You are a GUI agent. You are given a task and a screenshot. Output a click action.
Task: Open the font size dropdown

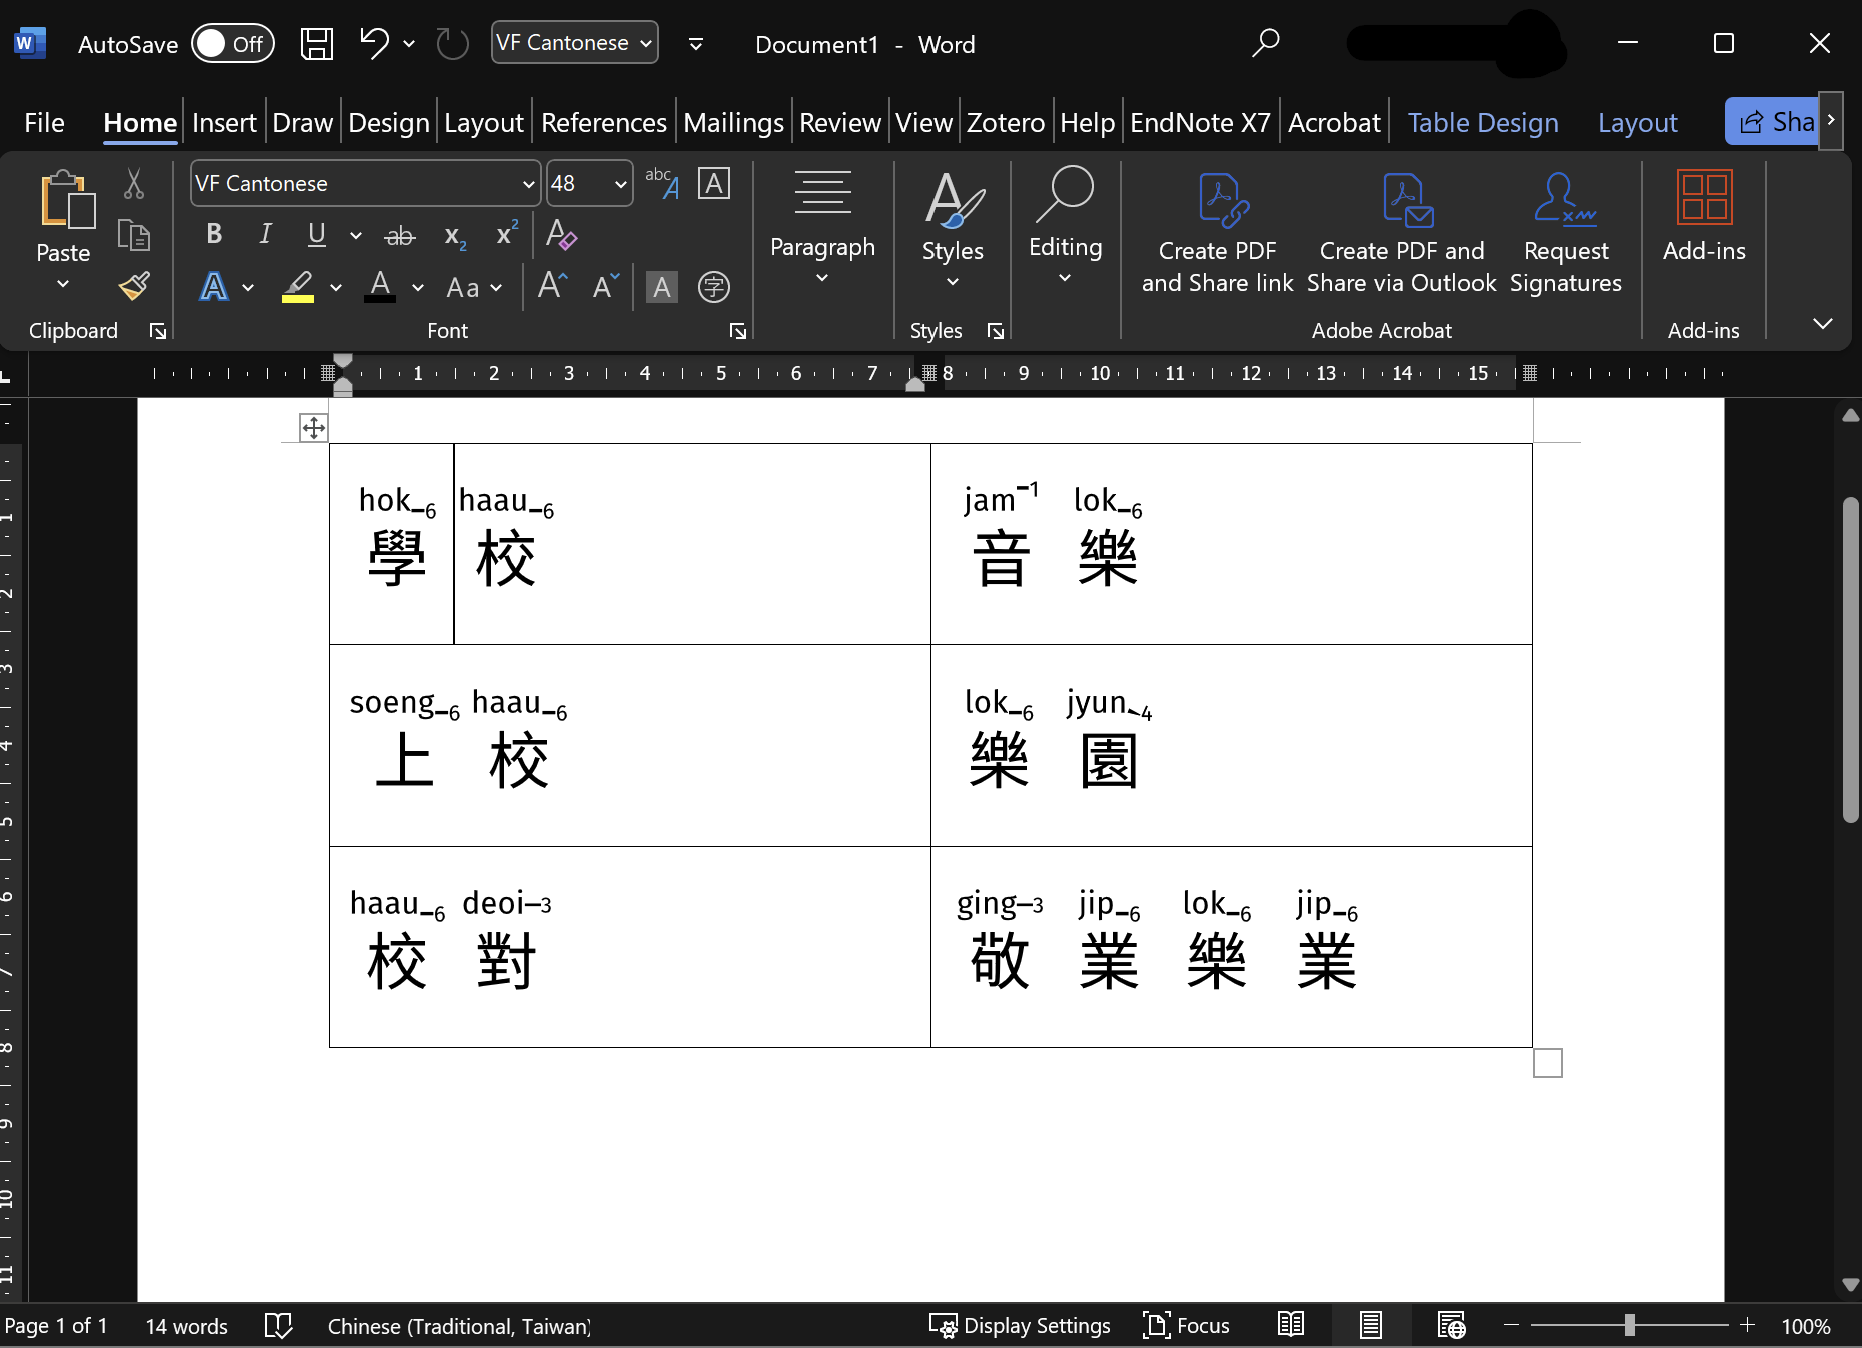pyautogui.click(x=620, y=184)
